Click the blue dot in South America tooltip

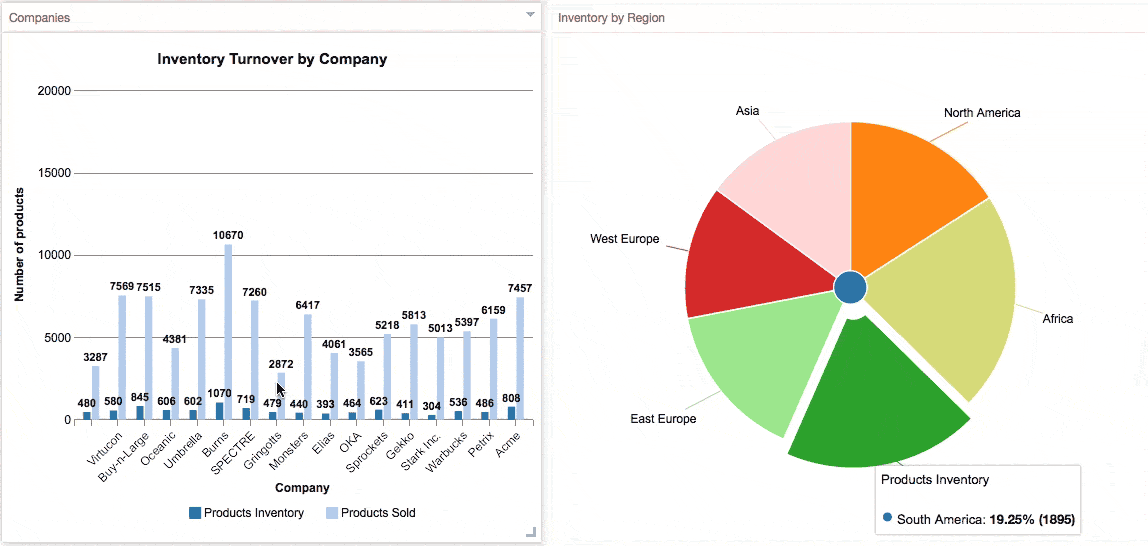pyautogui.click(x=887, y=519)
